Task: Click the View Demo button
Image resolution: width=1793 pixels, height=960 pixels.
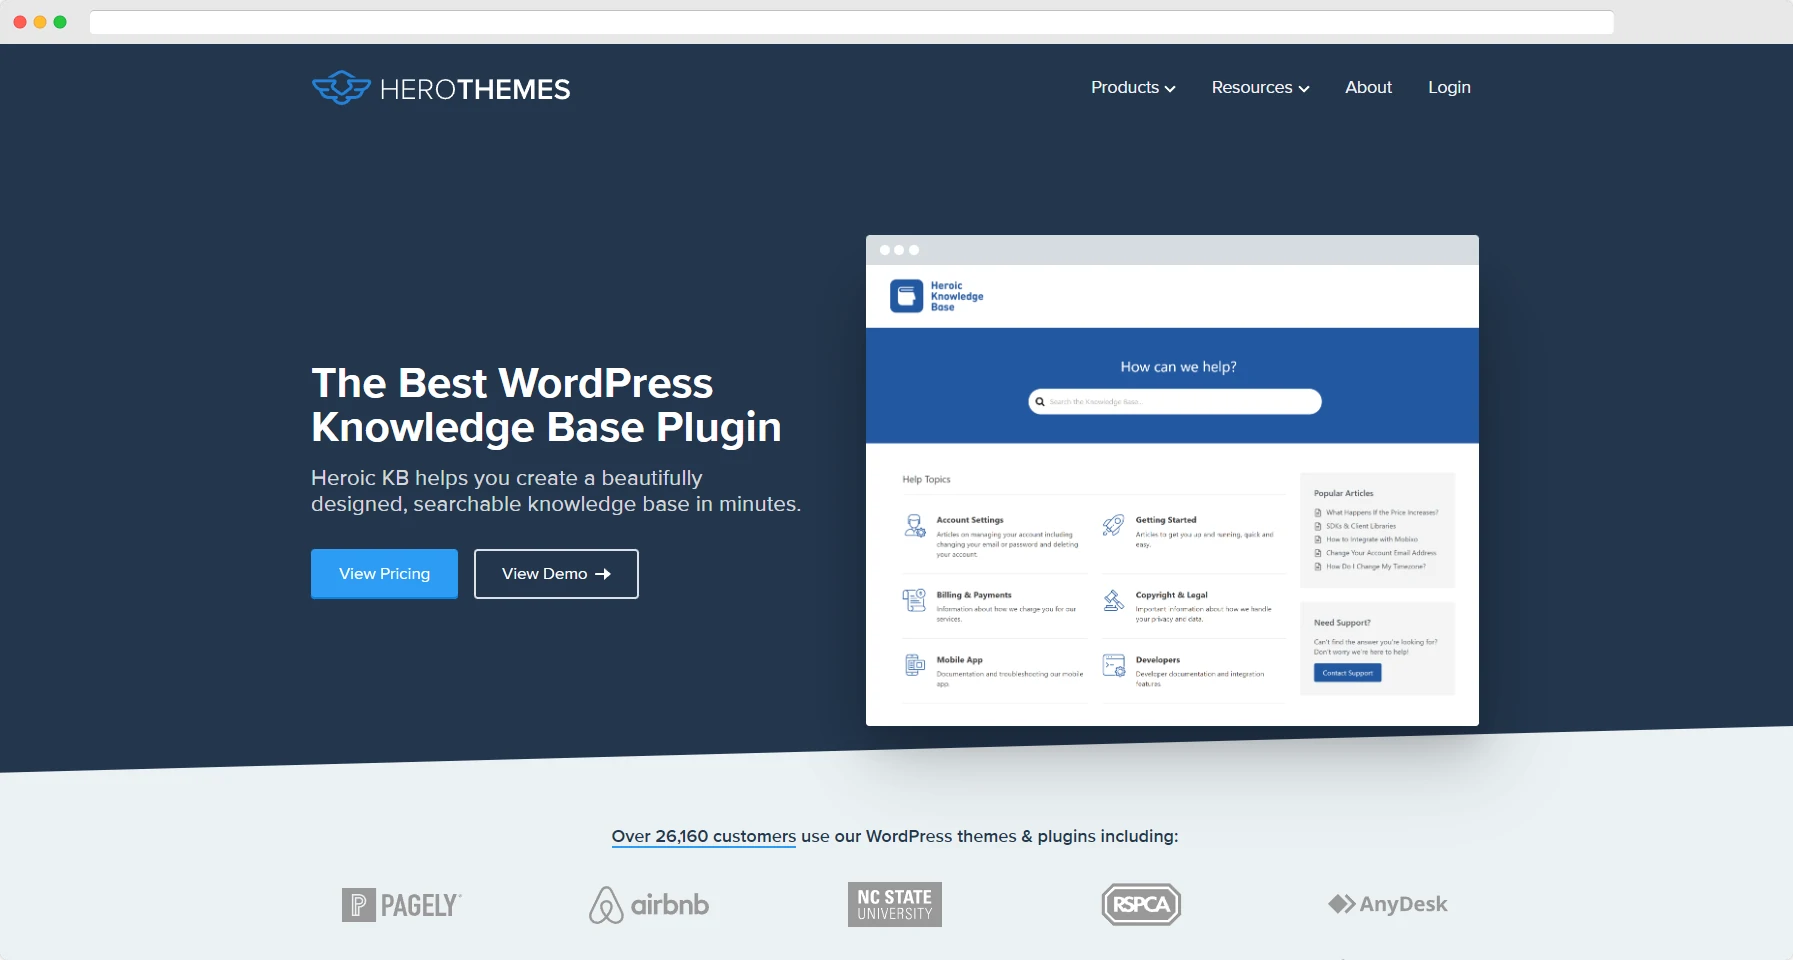Action: coord(556,574)
